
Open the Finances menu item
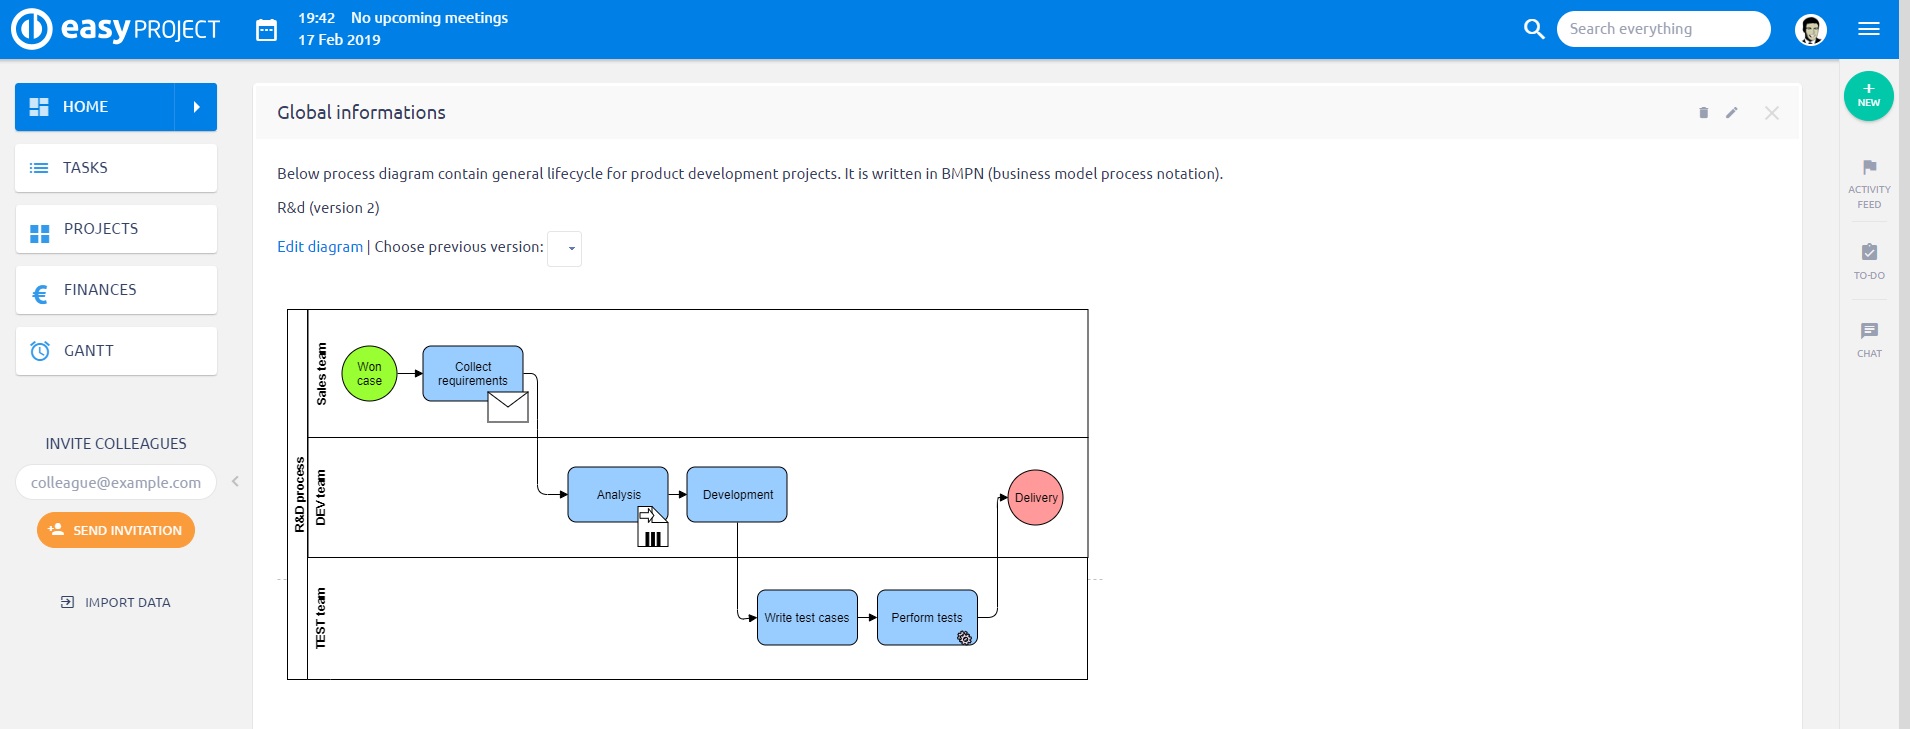116,290
